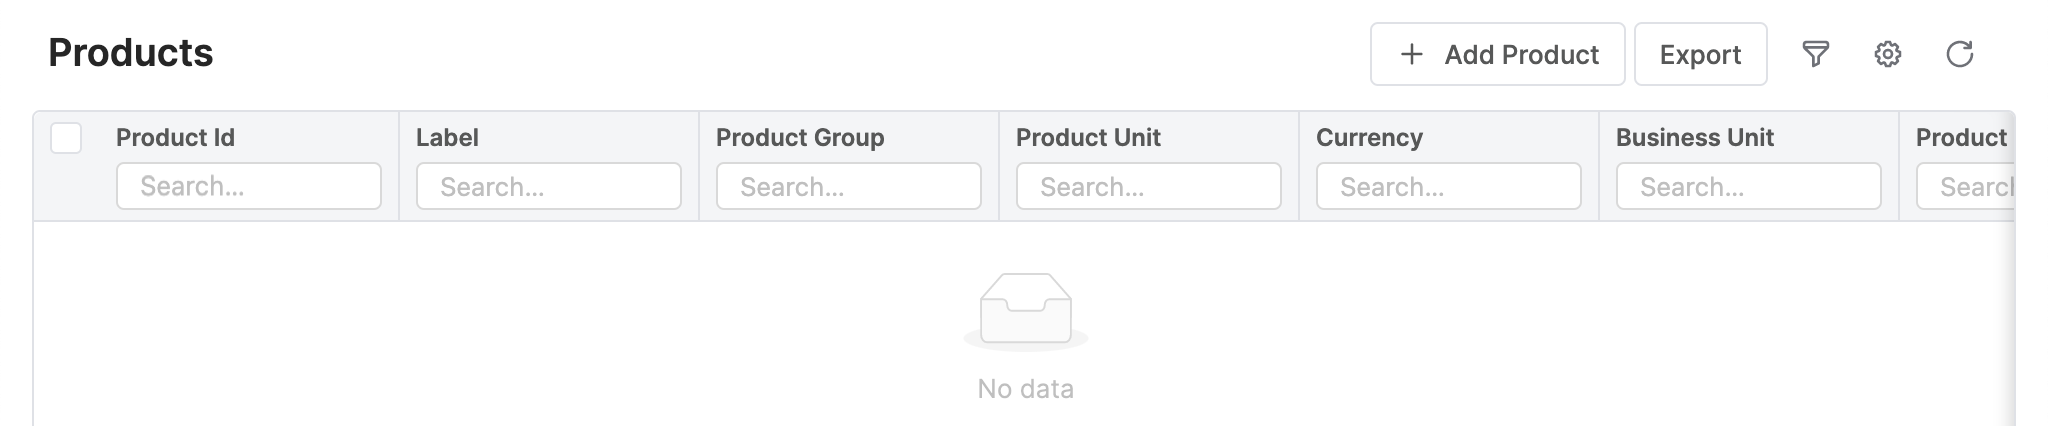Viewport: 2048px width, 426px height.
Task: Click the Currency column search box
Action: point(1449,187)
